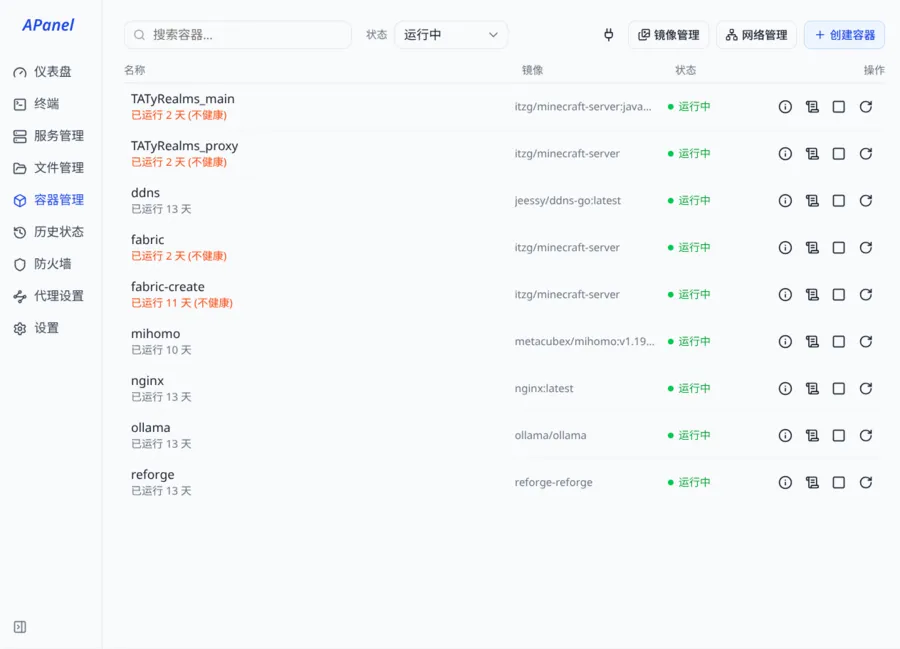Image resolution: width=900 pixels, height=649 pixels.
Task: Click the plug connection icon
Action: [608, 35]
